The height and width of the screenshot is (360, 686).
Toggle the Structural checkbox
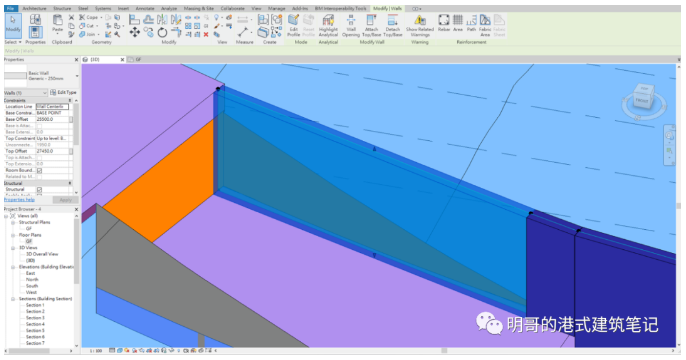[x=39, y=189]
